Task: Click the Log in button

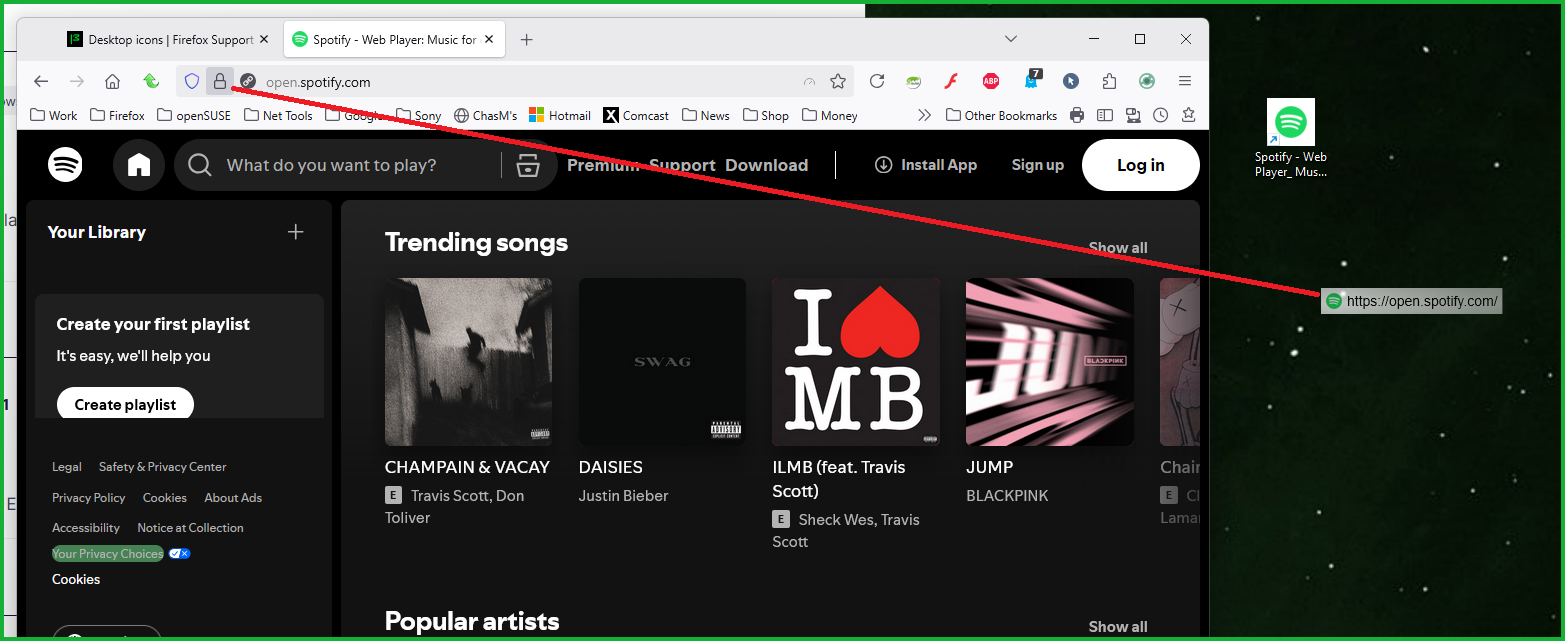Action: [1141, 165]
